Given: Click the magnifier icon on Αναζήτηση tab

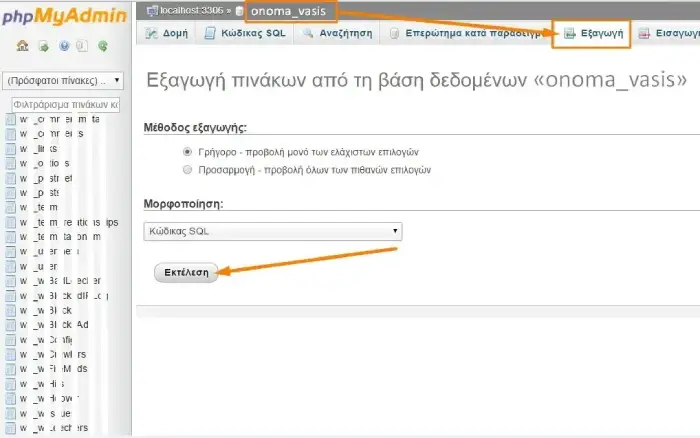Looking at the screenshot, I should coord(308,33).
